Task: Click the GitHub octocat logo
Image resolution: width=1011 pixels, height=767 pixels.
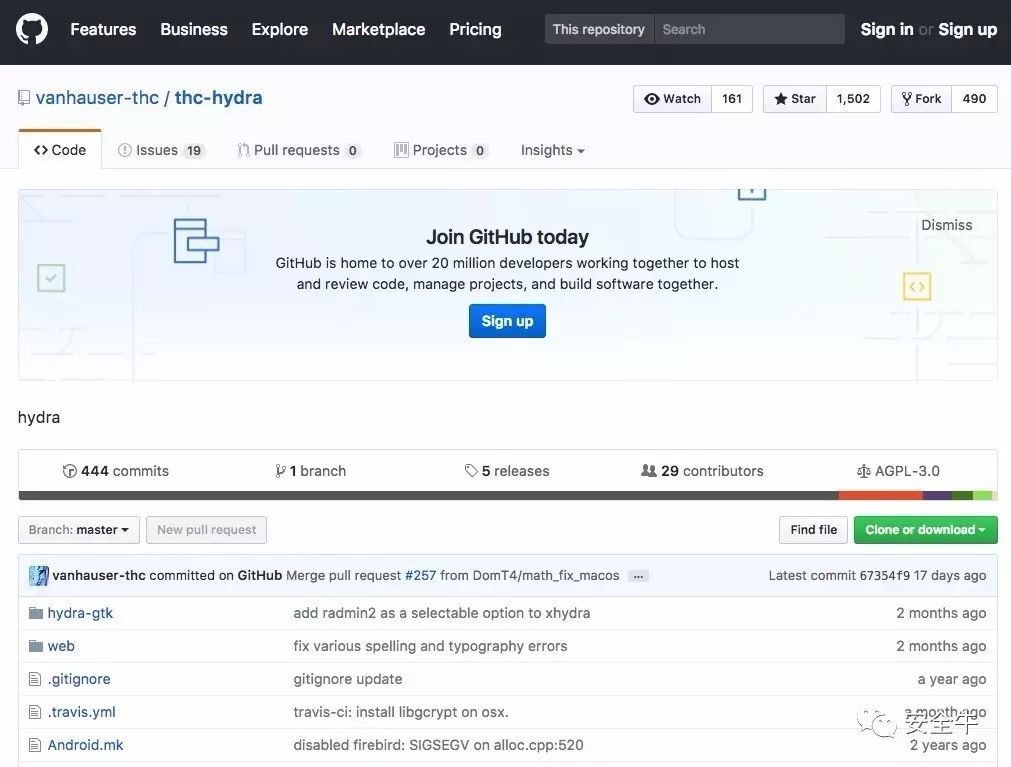Action: (x=32, y=29)
